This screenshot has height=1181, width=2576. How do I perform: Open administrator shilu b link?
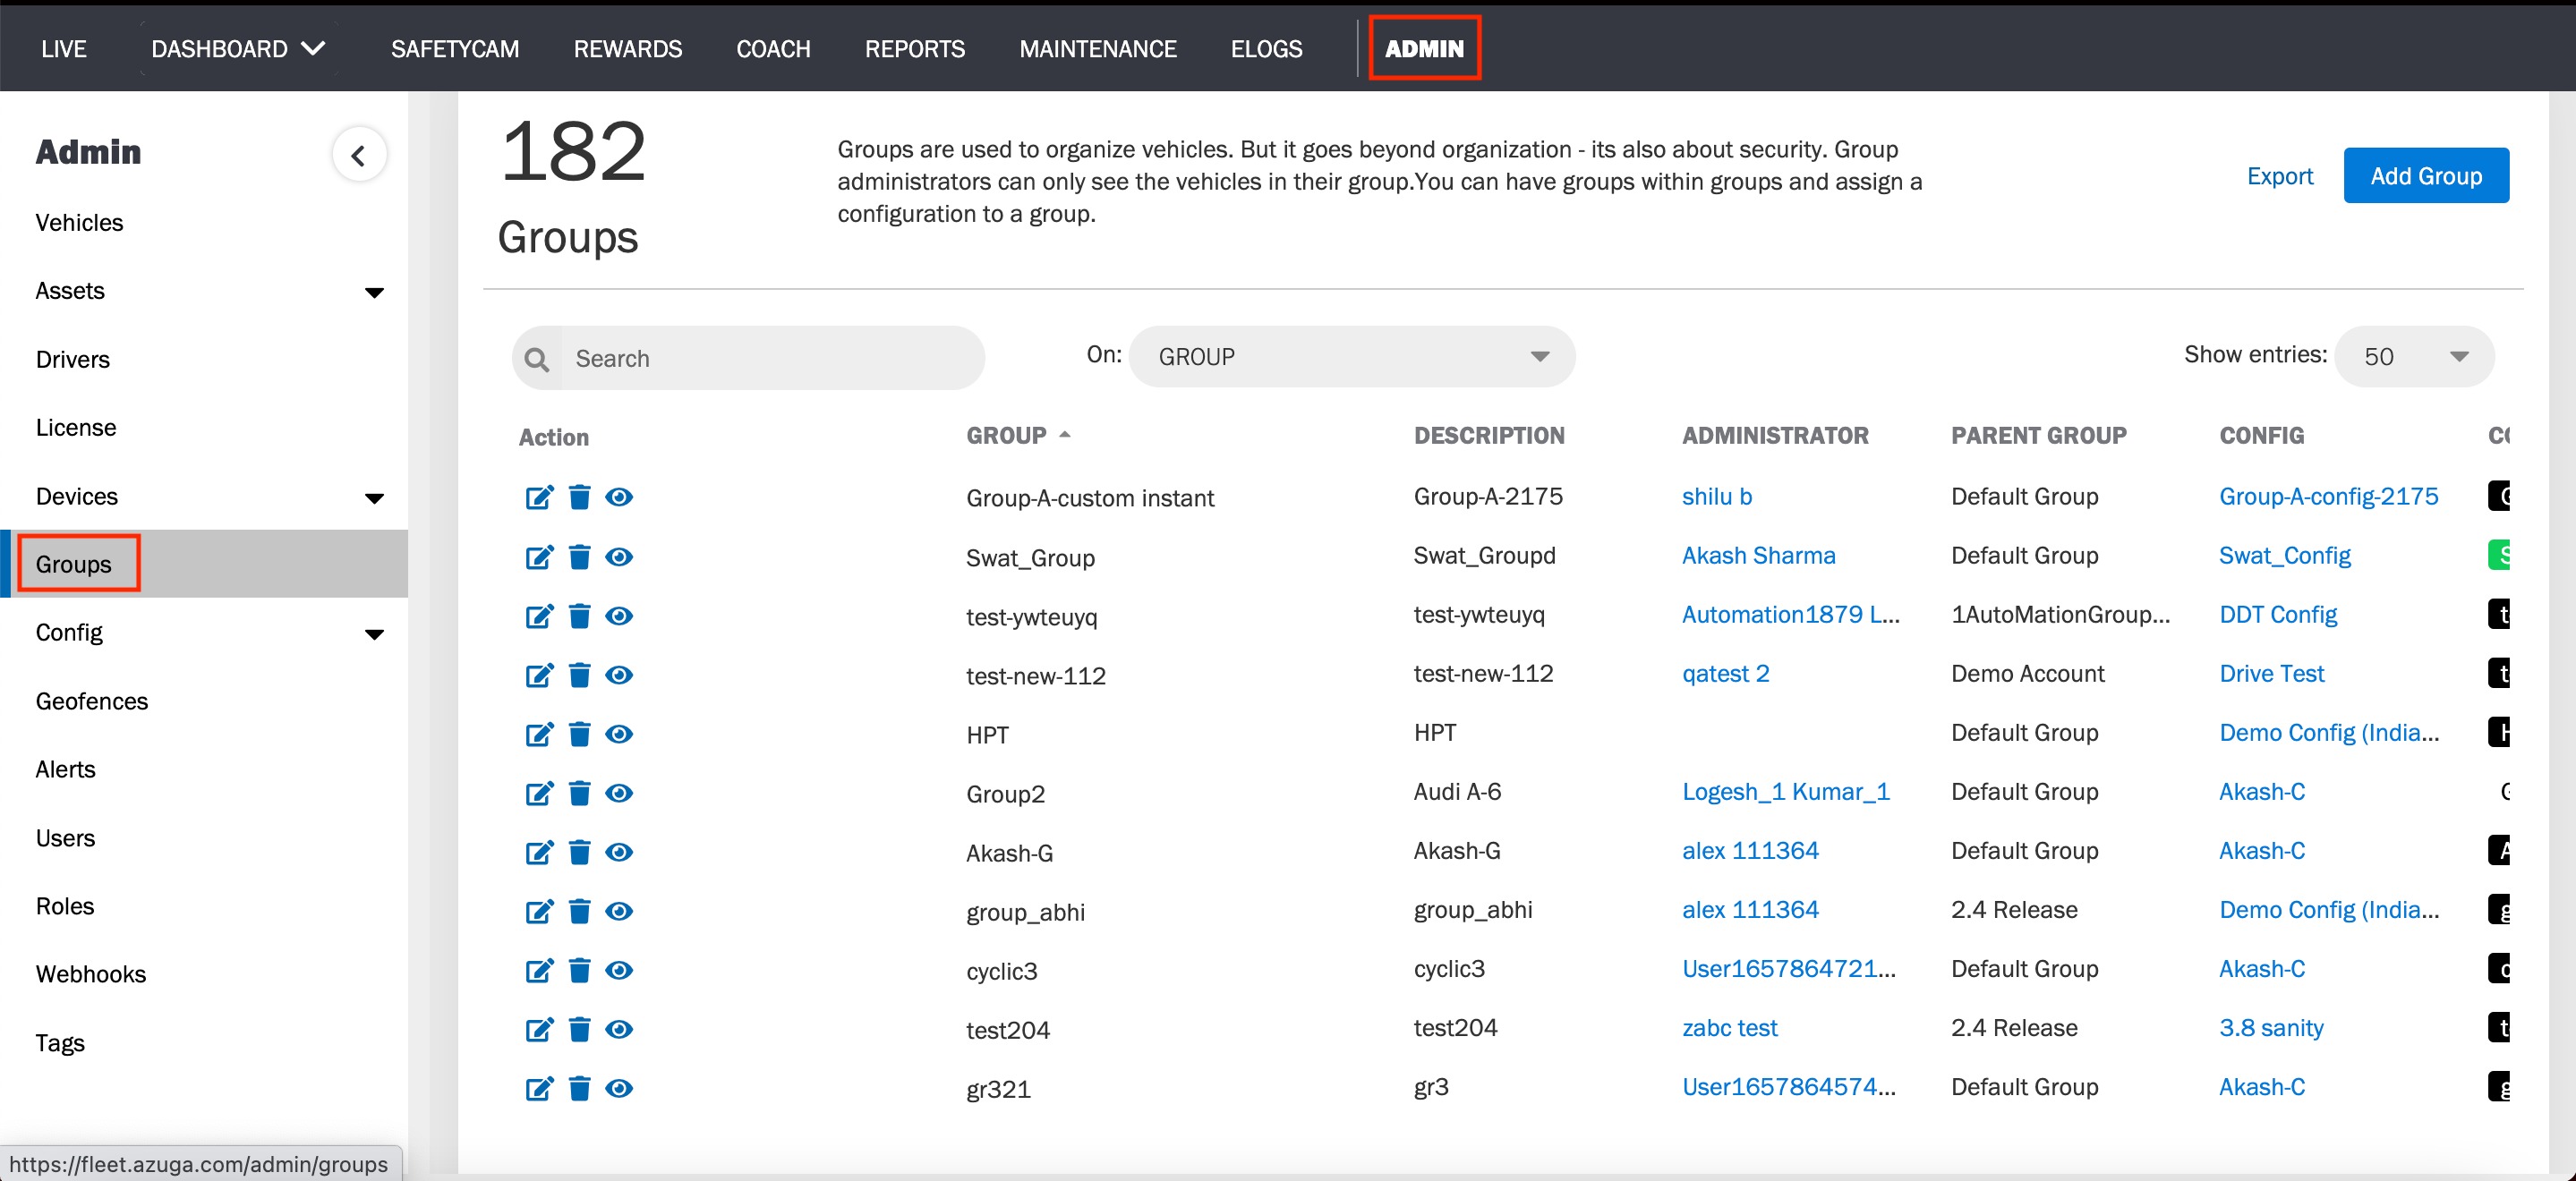[1716, 496]
